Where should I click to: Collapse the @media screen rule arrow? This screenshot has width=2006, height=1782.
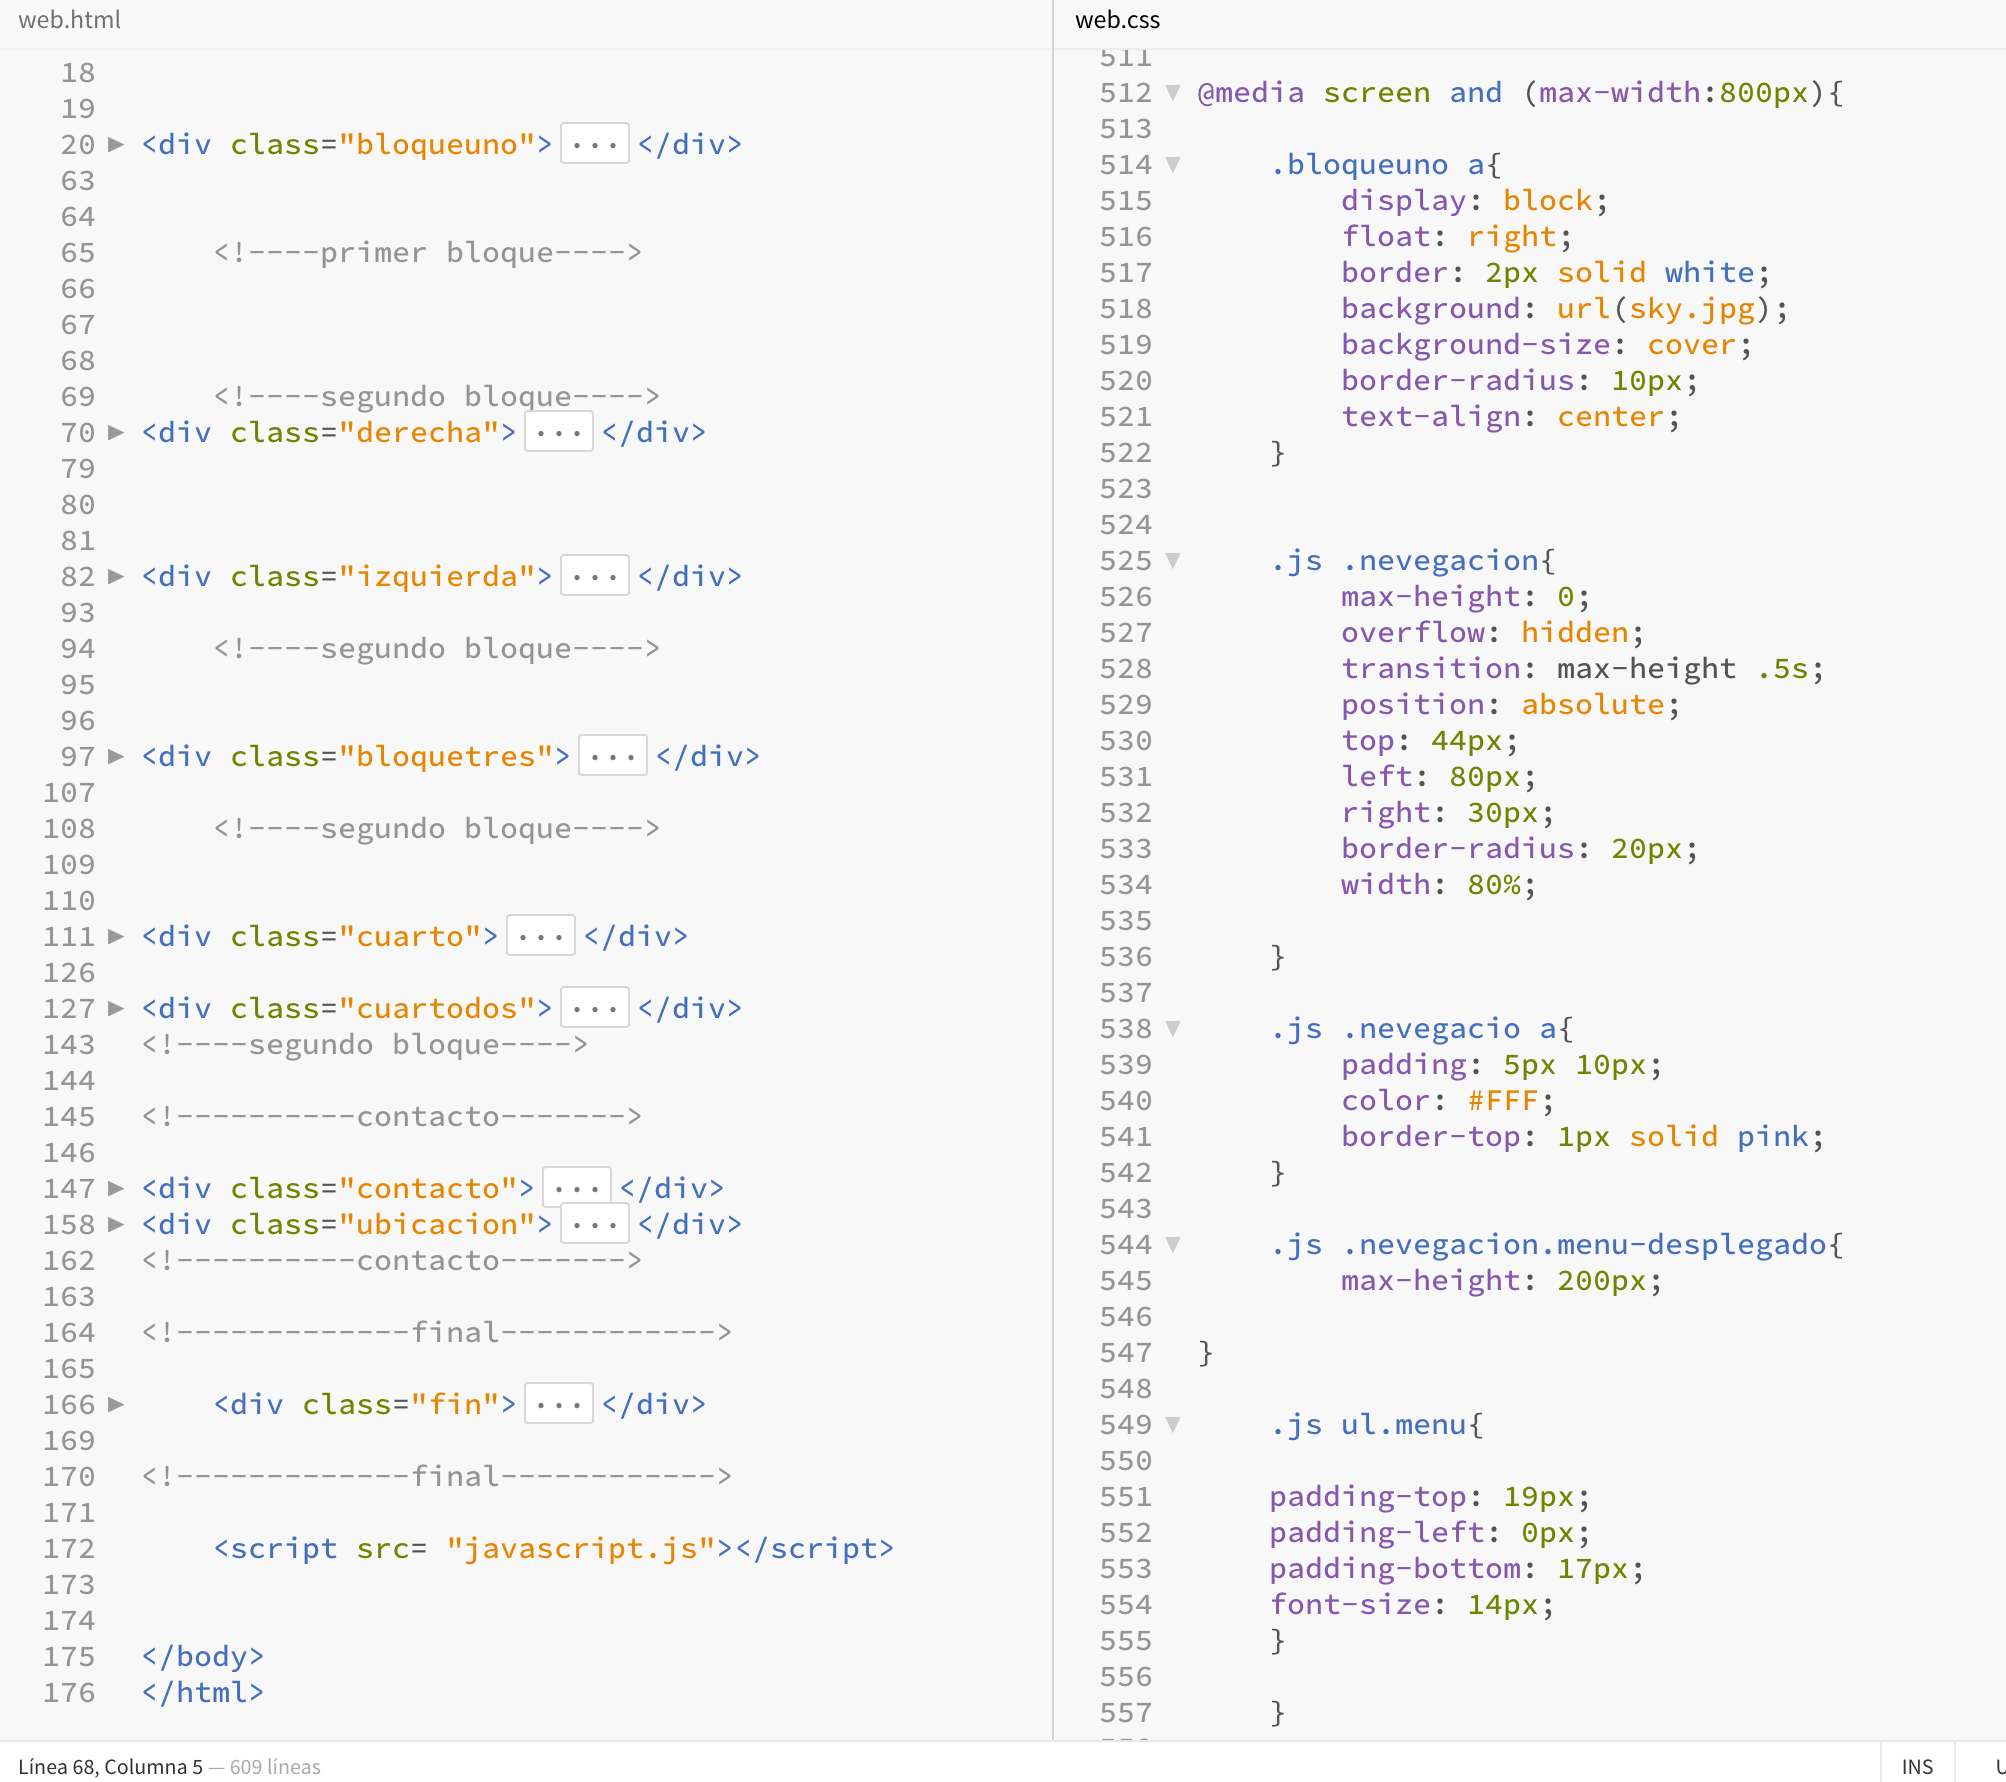[1173, 92]
